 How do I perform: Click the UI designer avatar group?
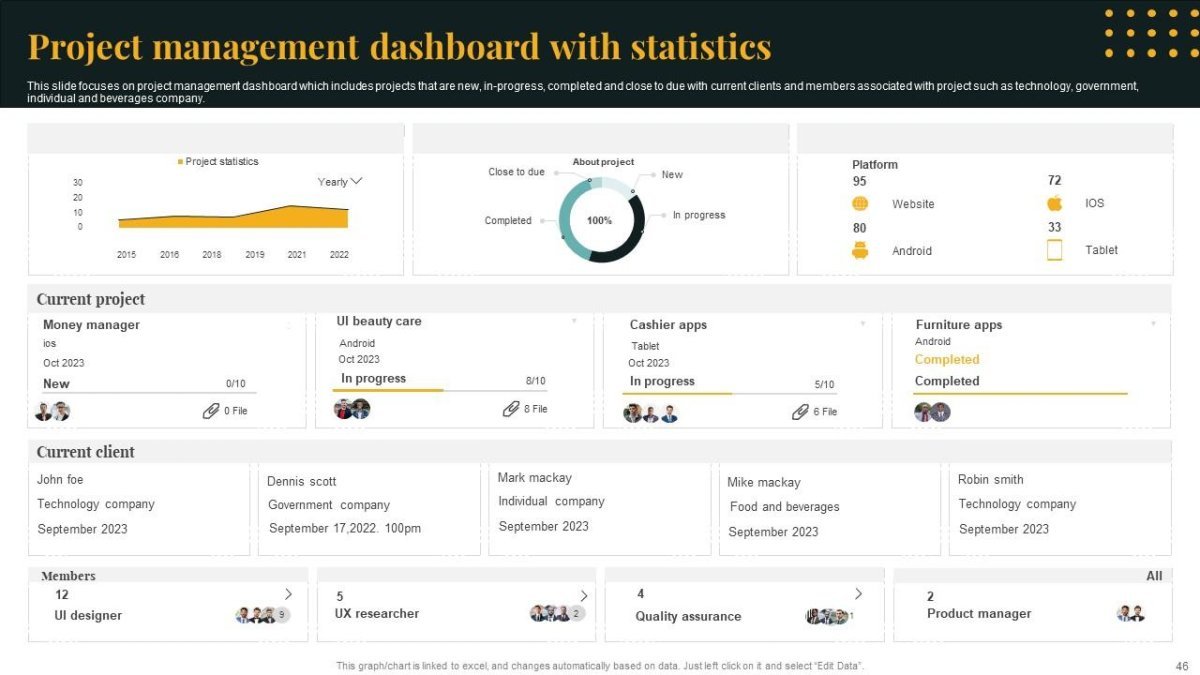coord(263,615)
